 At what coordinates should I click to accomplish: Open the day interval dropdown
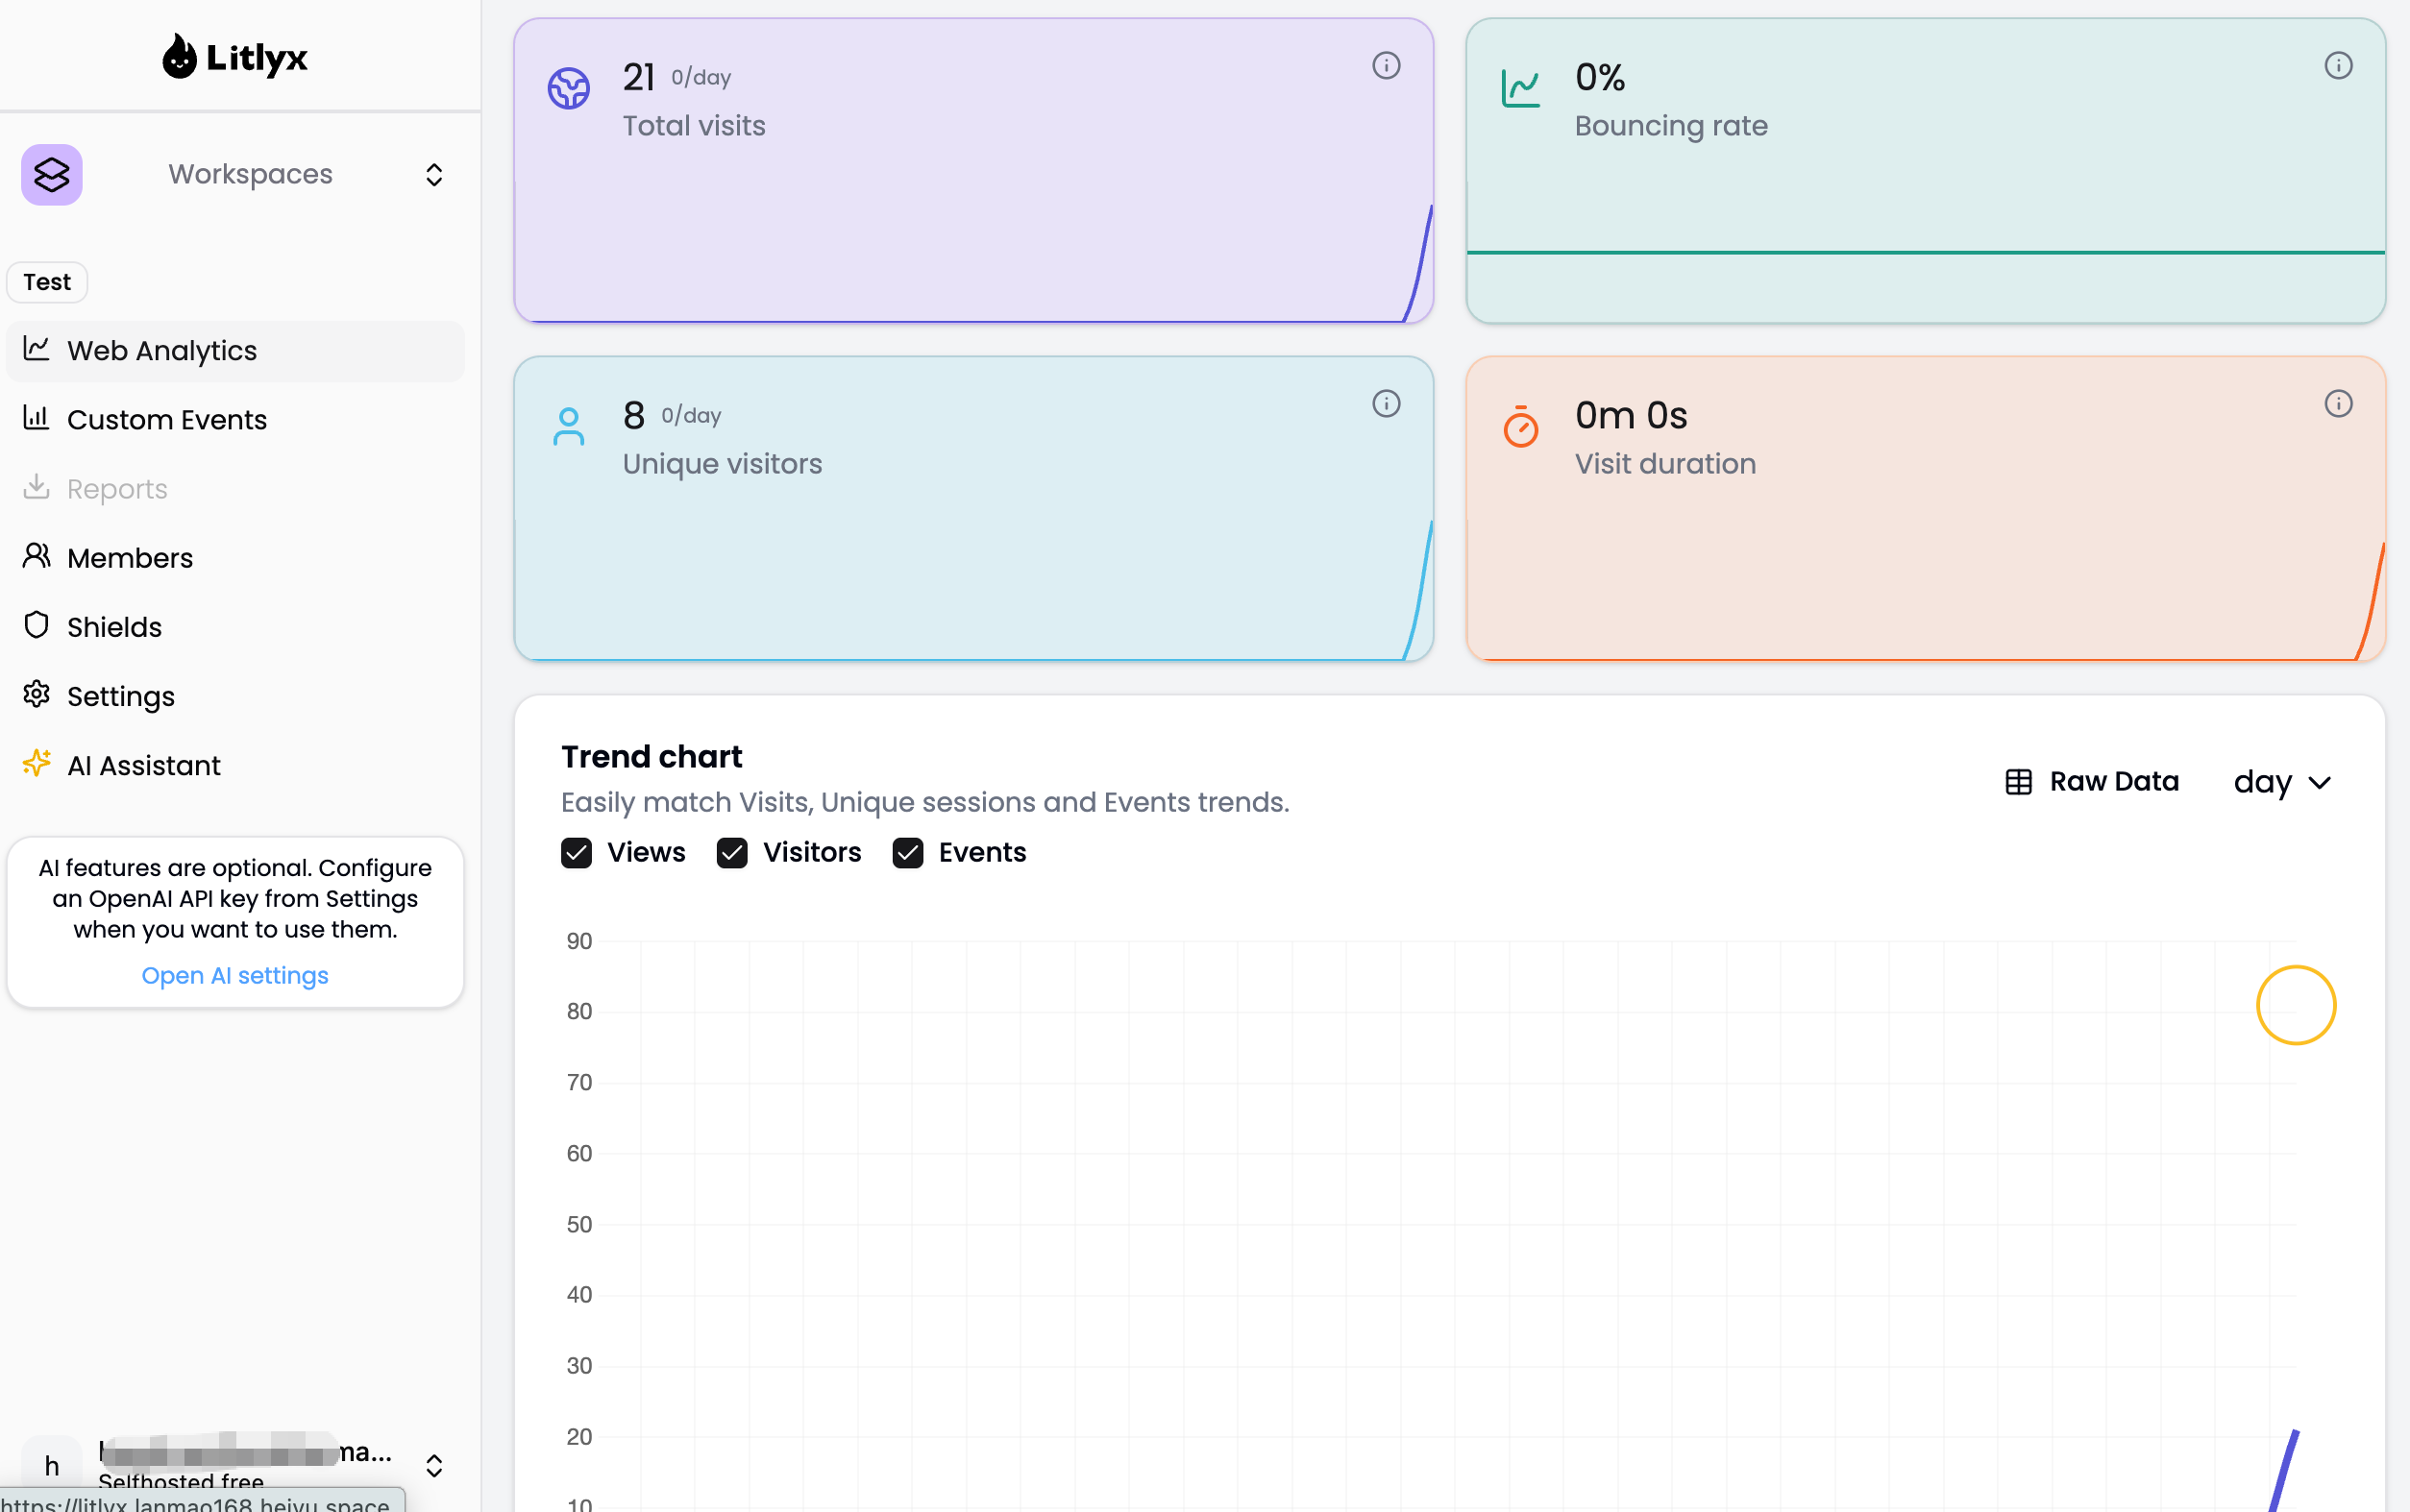[x=2282, y=782]
